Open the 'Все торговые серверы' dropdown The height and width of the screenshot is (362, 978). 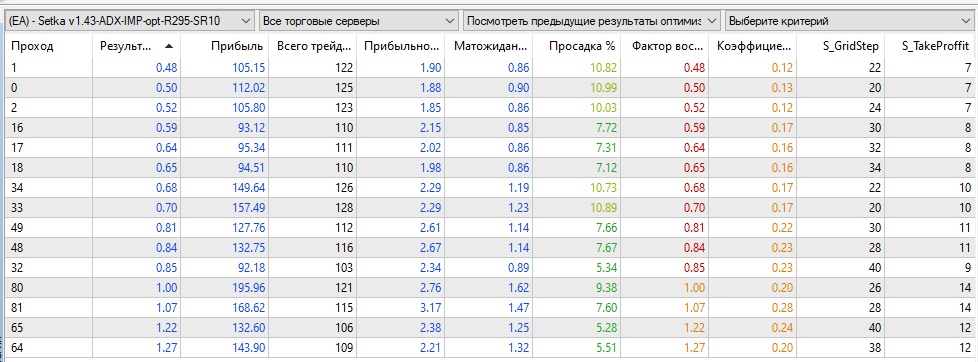tap(359, 21)
